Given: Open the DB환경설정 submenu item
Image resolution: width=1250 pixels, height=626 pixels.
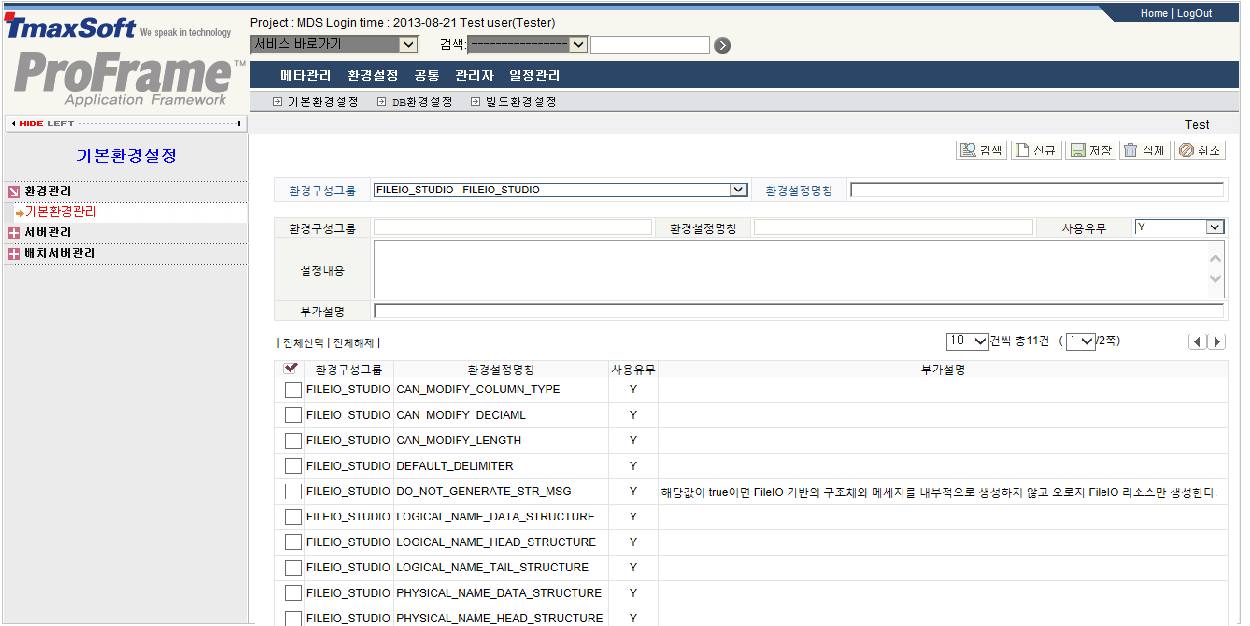Looking at the screenshot, I should click(x=421, y=102).
